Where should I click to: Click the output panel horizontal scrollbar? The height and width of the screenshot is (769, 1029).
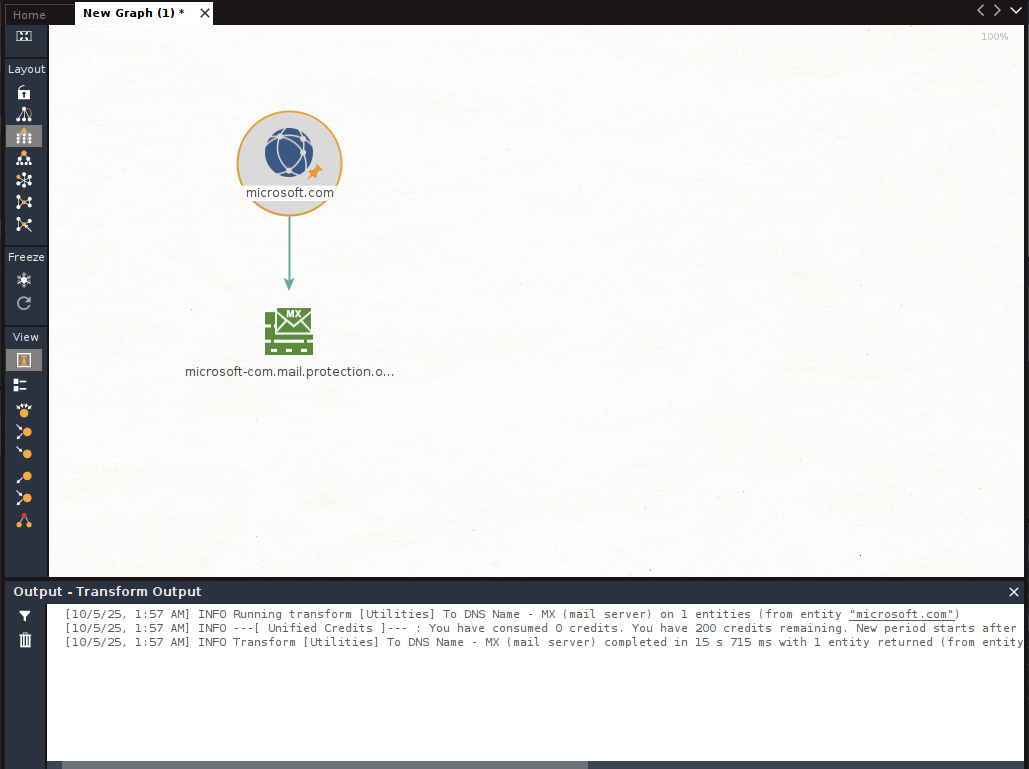pos(325,765)
